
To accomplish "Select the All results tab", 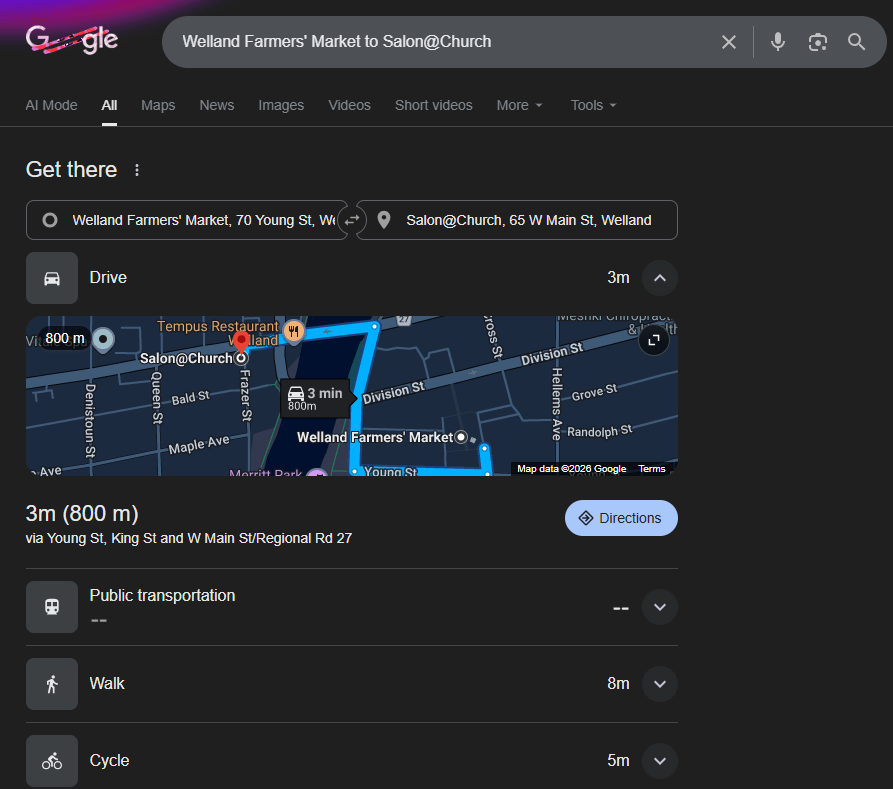I will click(x=109, y=105).
